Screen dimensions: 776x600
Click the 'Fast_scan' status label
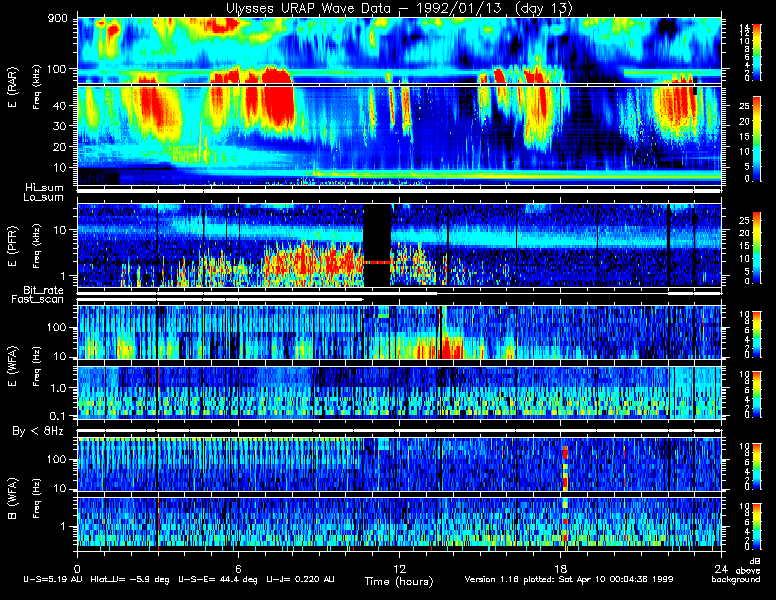coord(38,299)
